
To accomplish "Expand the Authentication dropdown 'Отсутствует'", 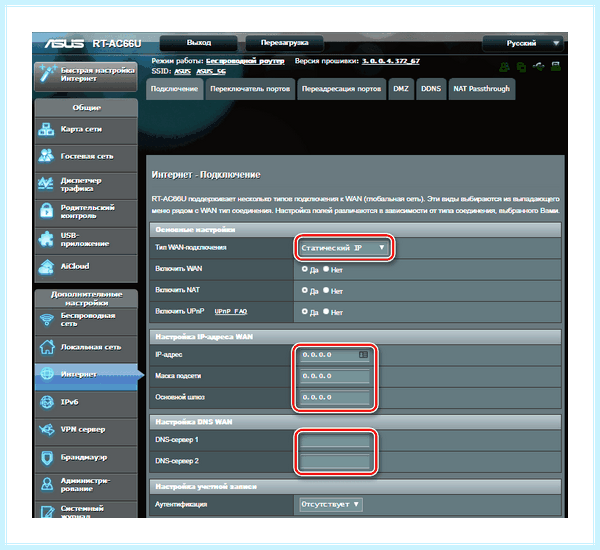I will (331, 504).
